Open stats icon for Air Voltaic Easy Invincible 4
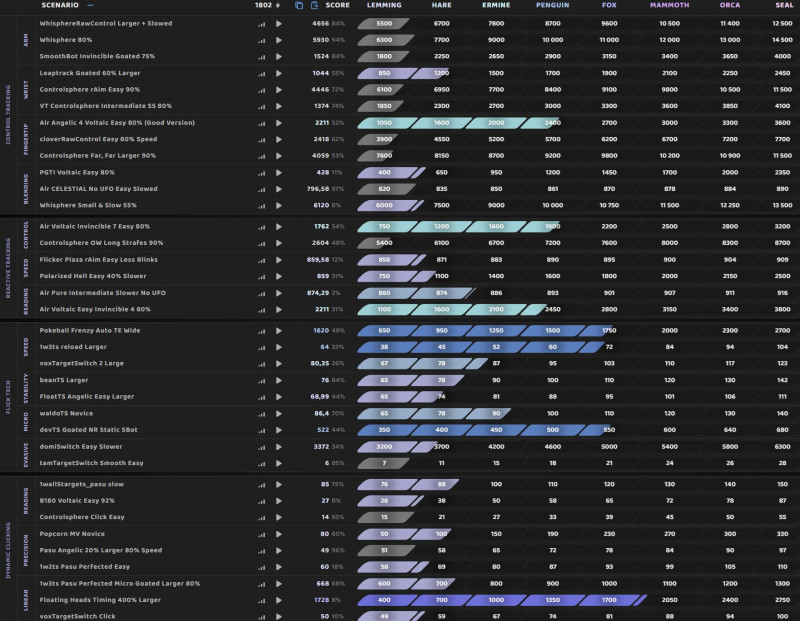 click(x=262, y=310)
